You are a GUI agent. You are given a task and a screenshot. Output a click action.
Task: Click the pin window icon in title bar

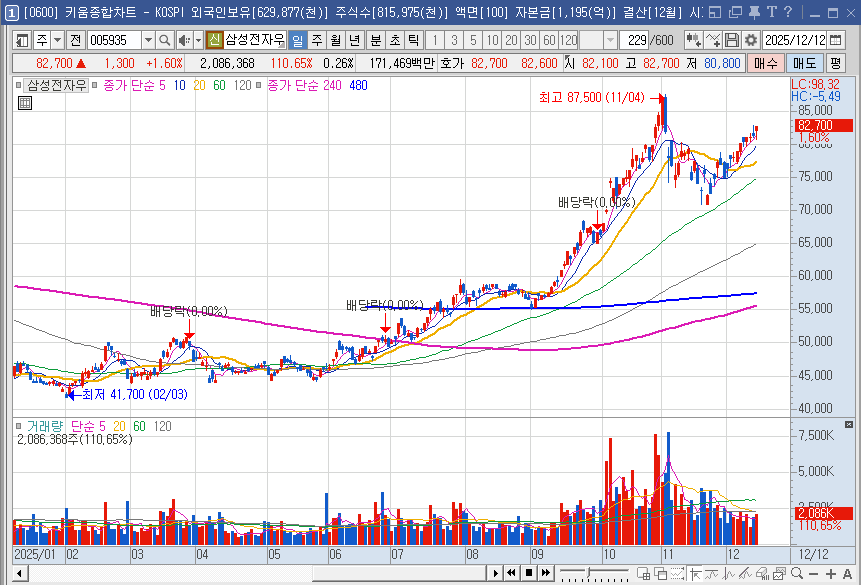pos(754,12)
